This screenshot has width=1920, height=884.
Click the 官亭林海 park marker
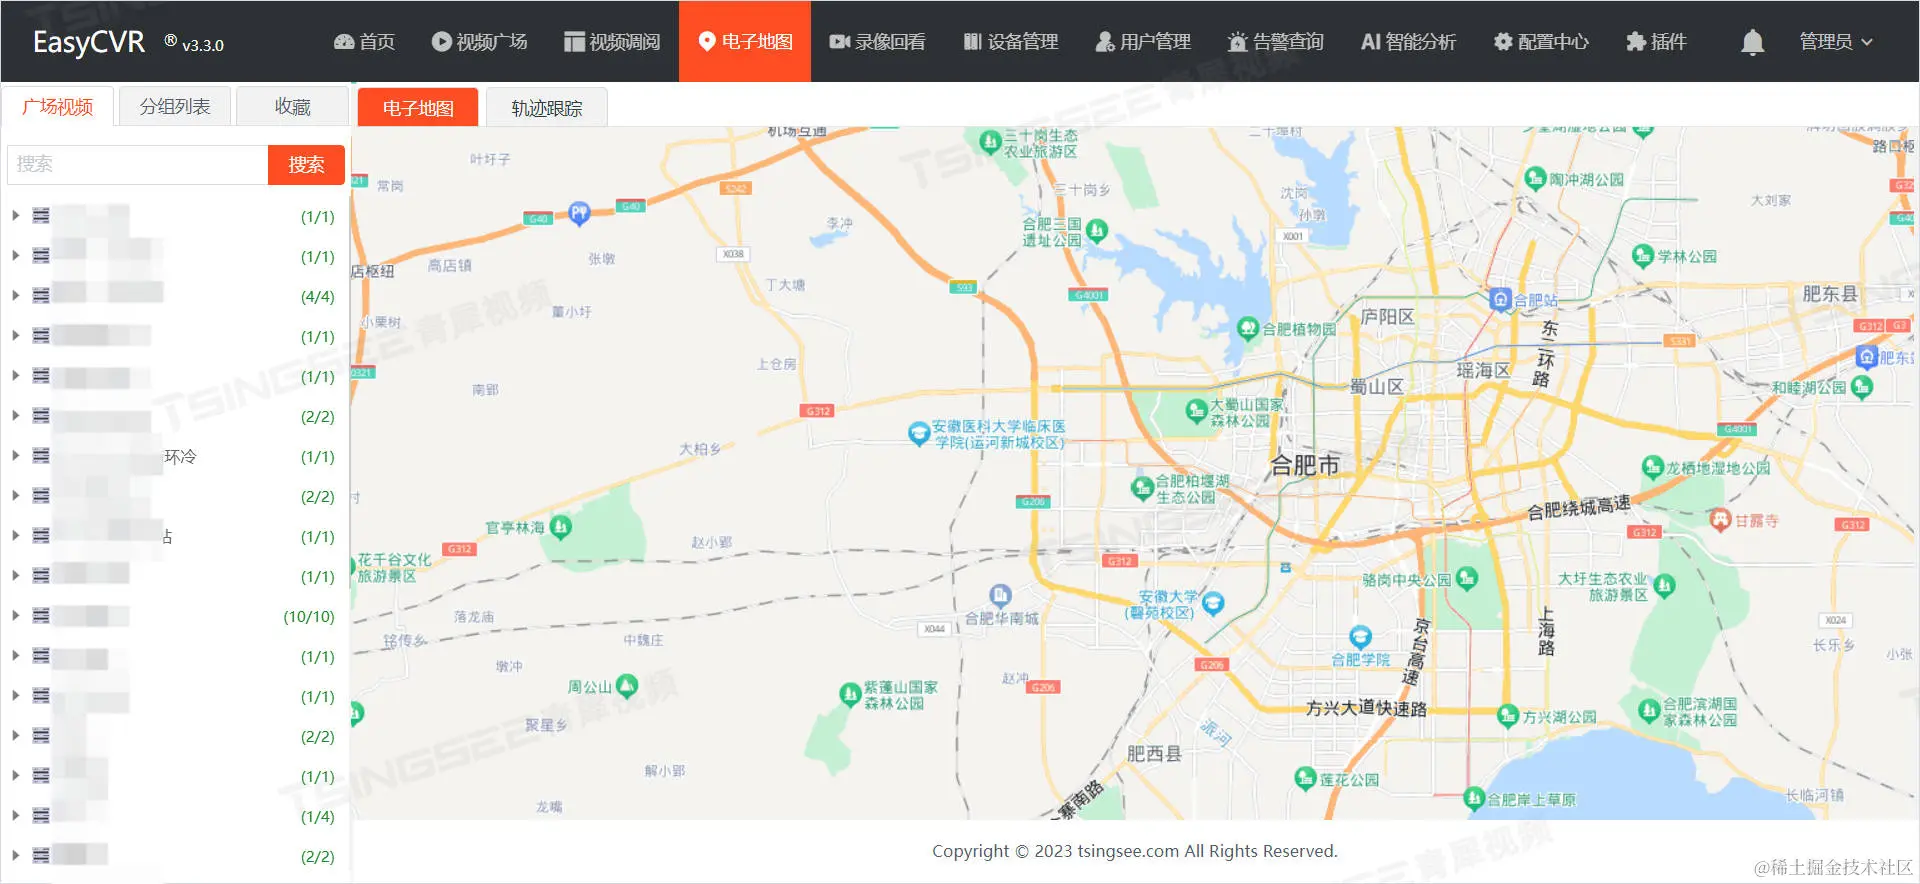coord(561,526)
